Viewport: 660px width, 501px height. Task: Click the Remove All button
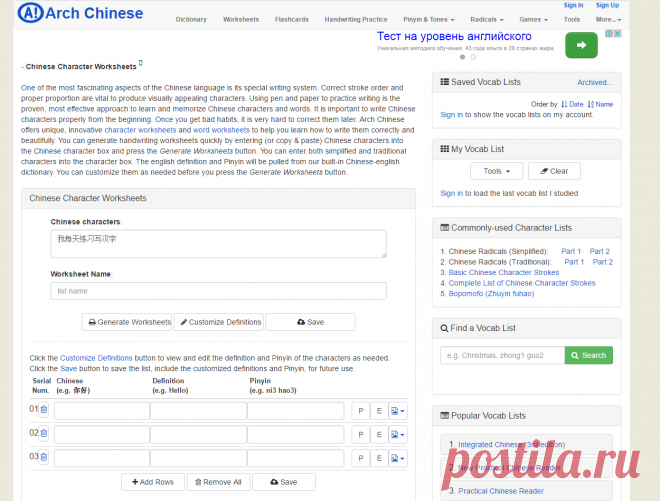click(218, 482)
